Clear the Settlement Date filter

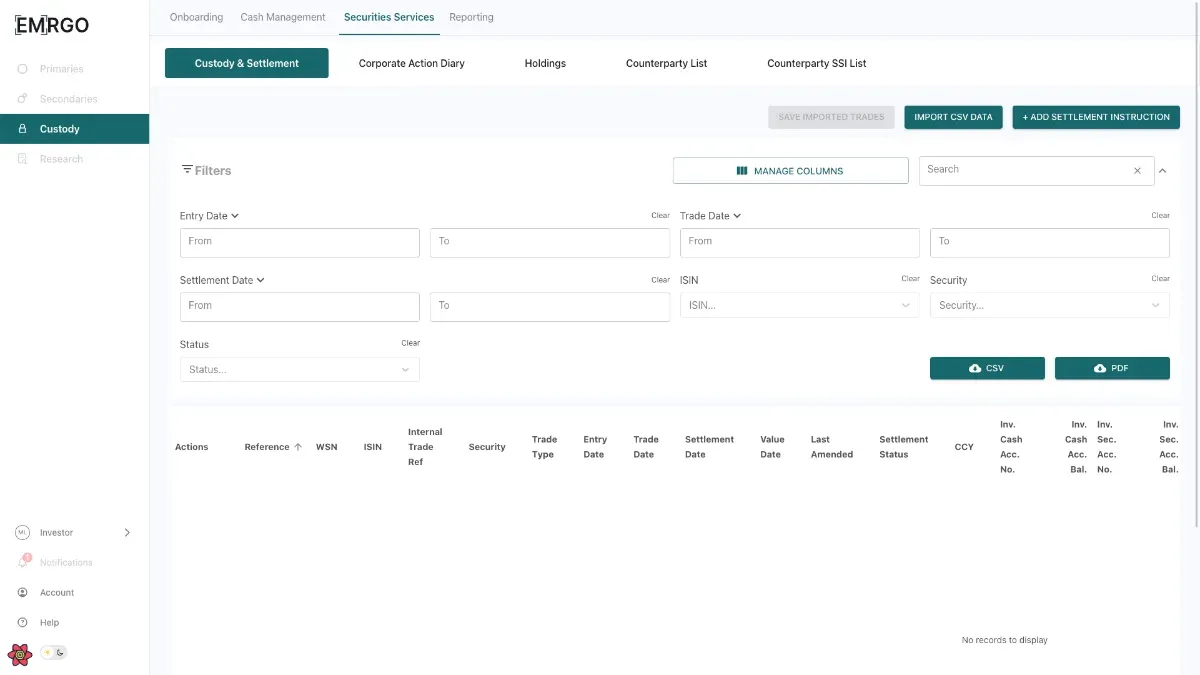(660, 280)
